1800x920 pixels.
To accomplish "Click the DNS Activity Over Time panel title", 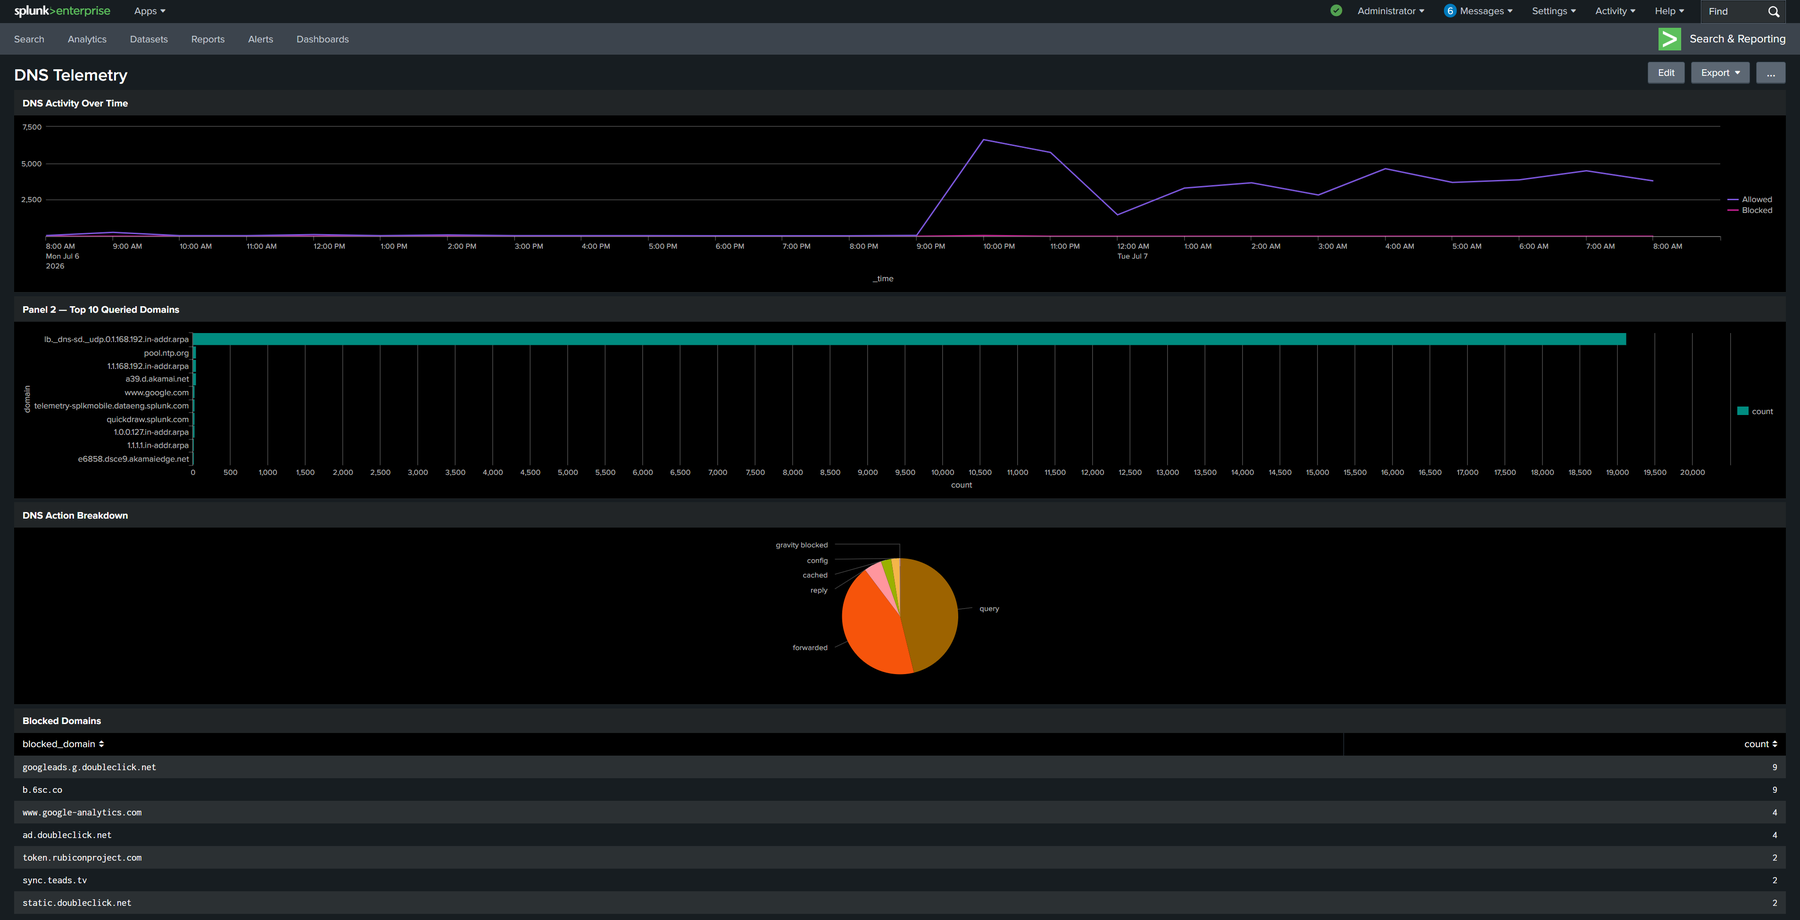I will tap(75, 103).
